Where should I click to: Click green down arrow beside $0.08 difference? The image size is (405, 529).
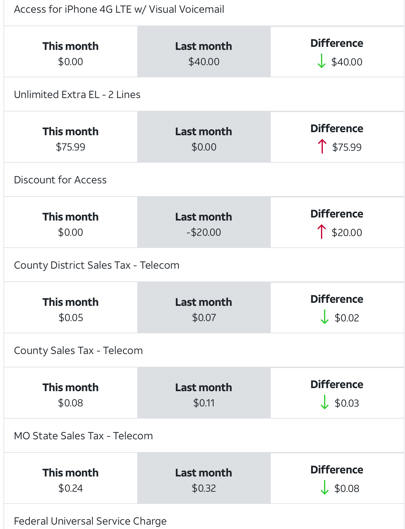[324, 488]
